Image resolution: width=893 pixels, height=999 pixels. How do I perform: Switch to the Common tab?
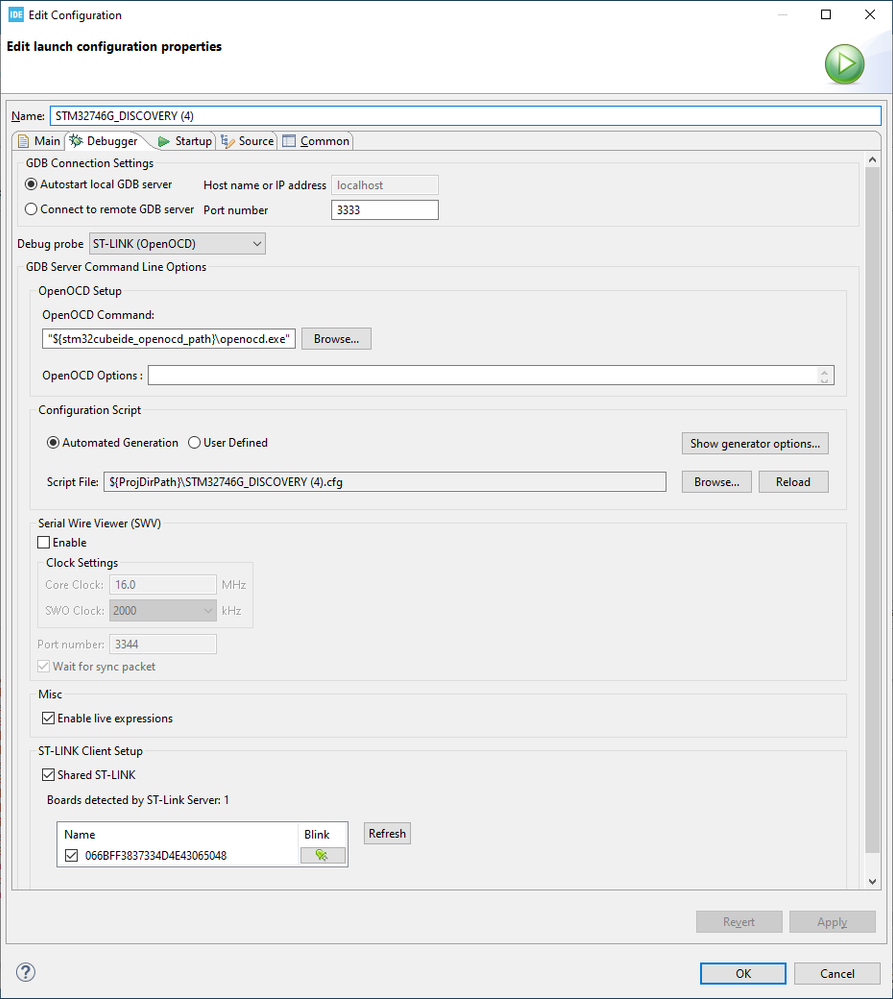317,141
